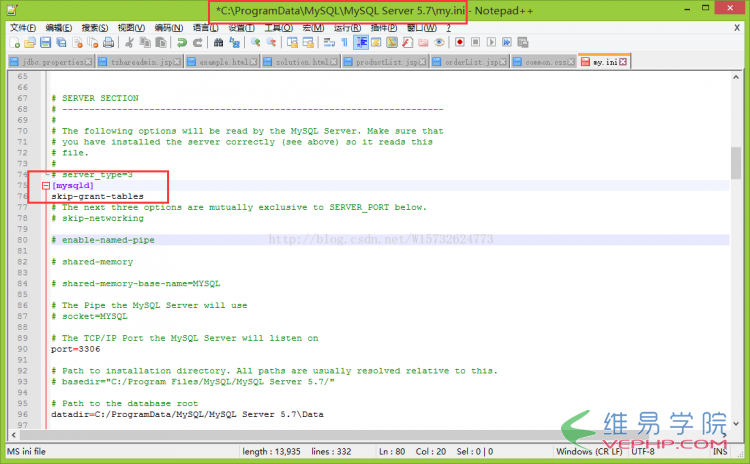
Task: Toggle show all characters pilcrow icon
Action: click(x=344, y=43)
